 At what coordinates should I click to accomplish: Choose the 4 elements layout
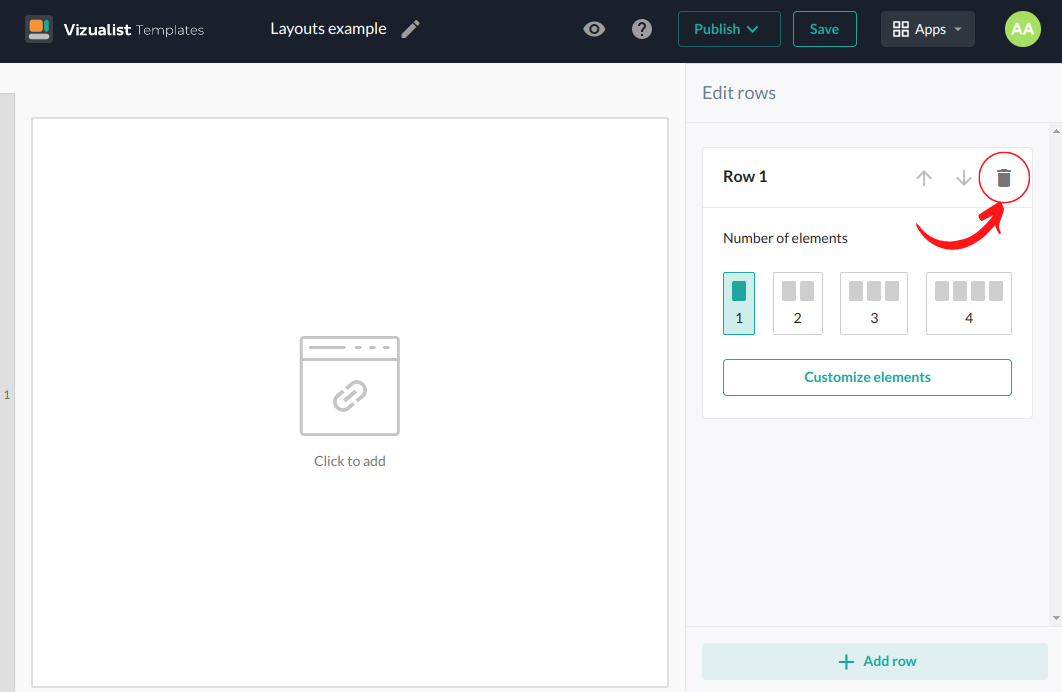[x=968, y=303]
